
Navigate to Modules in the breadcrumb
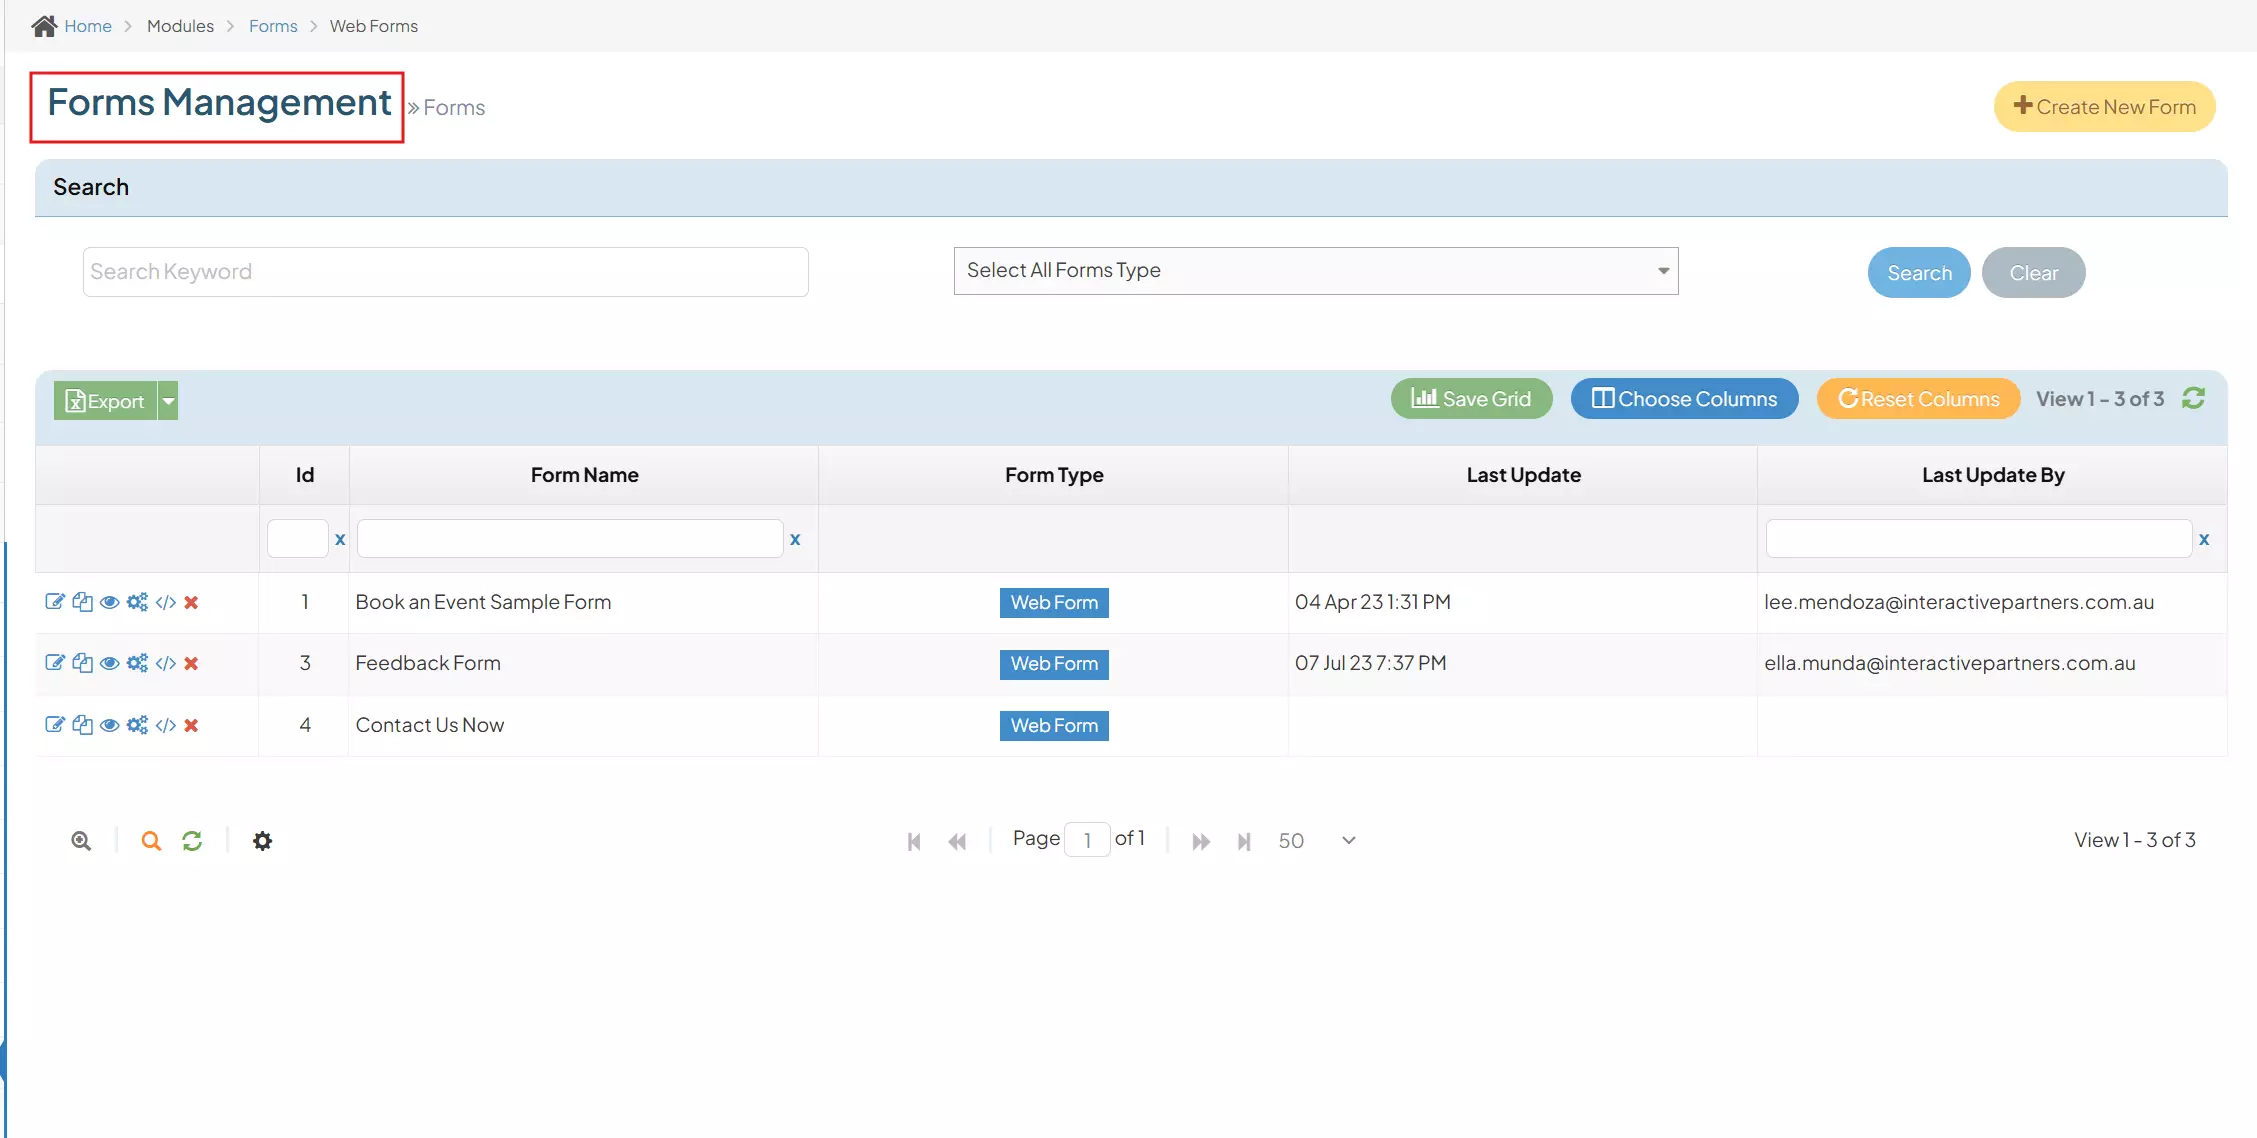(x=180, y=26)
